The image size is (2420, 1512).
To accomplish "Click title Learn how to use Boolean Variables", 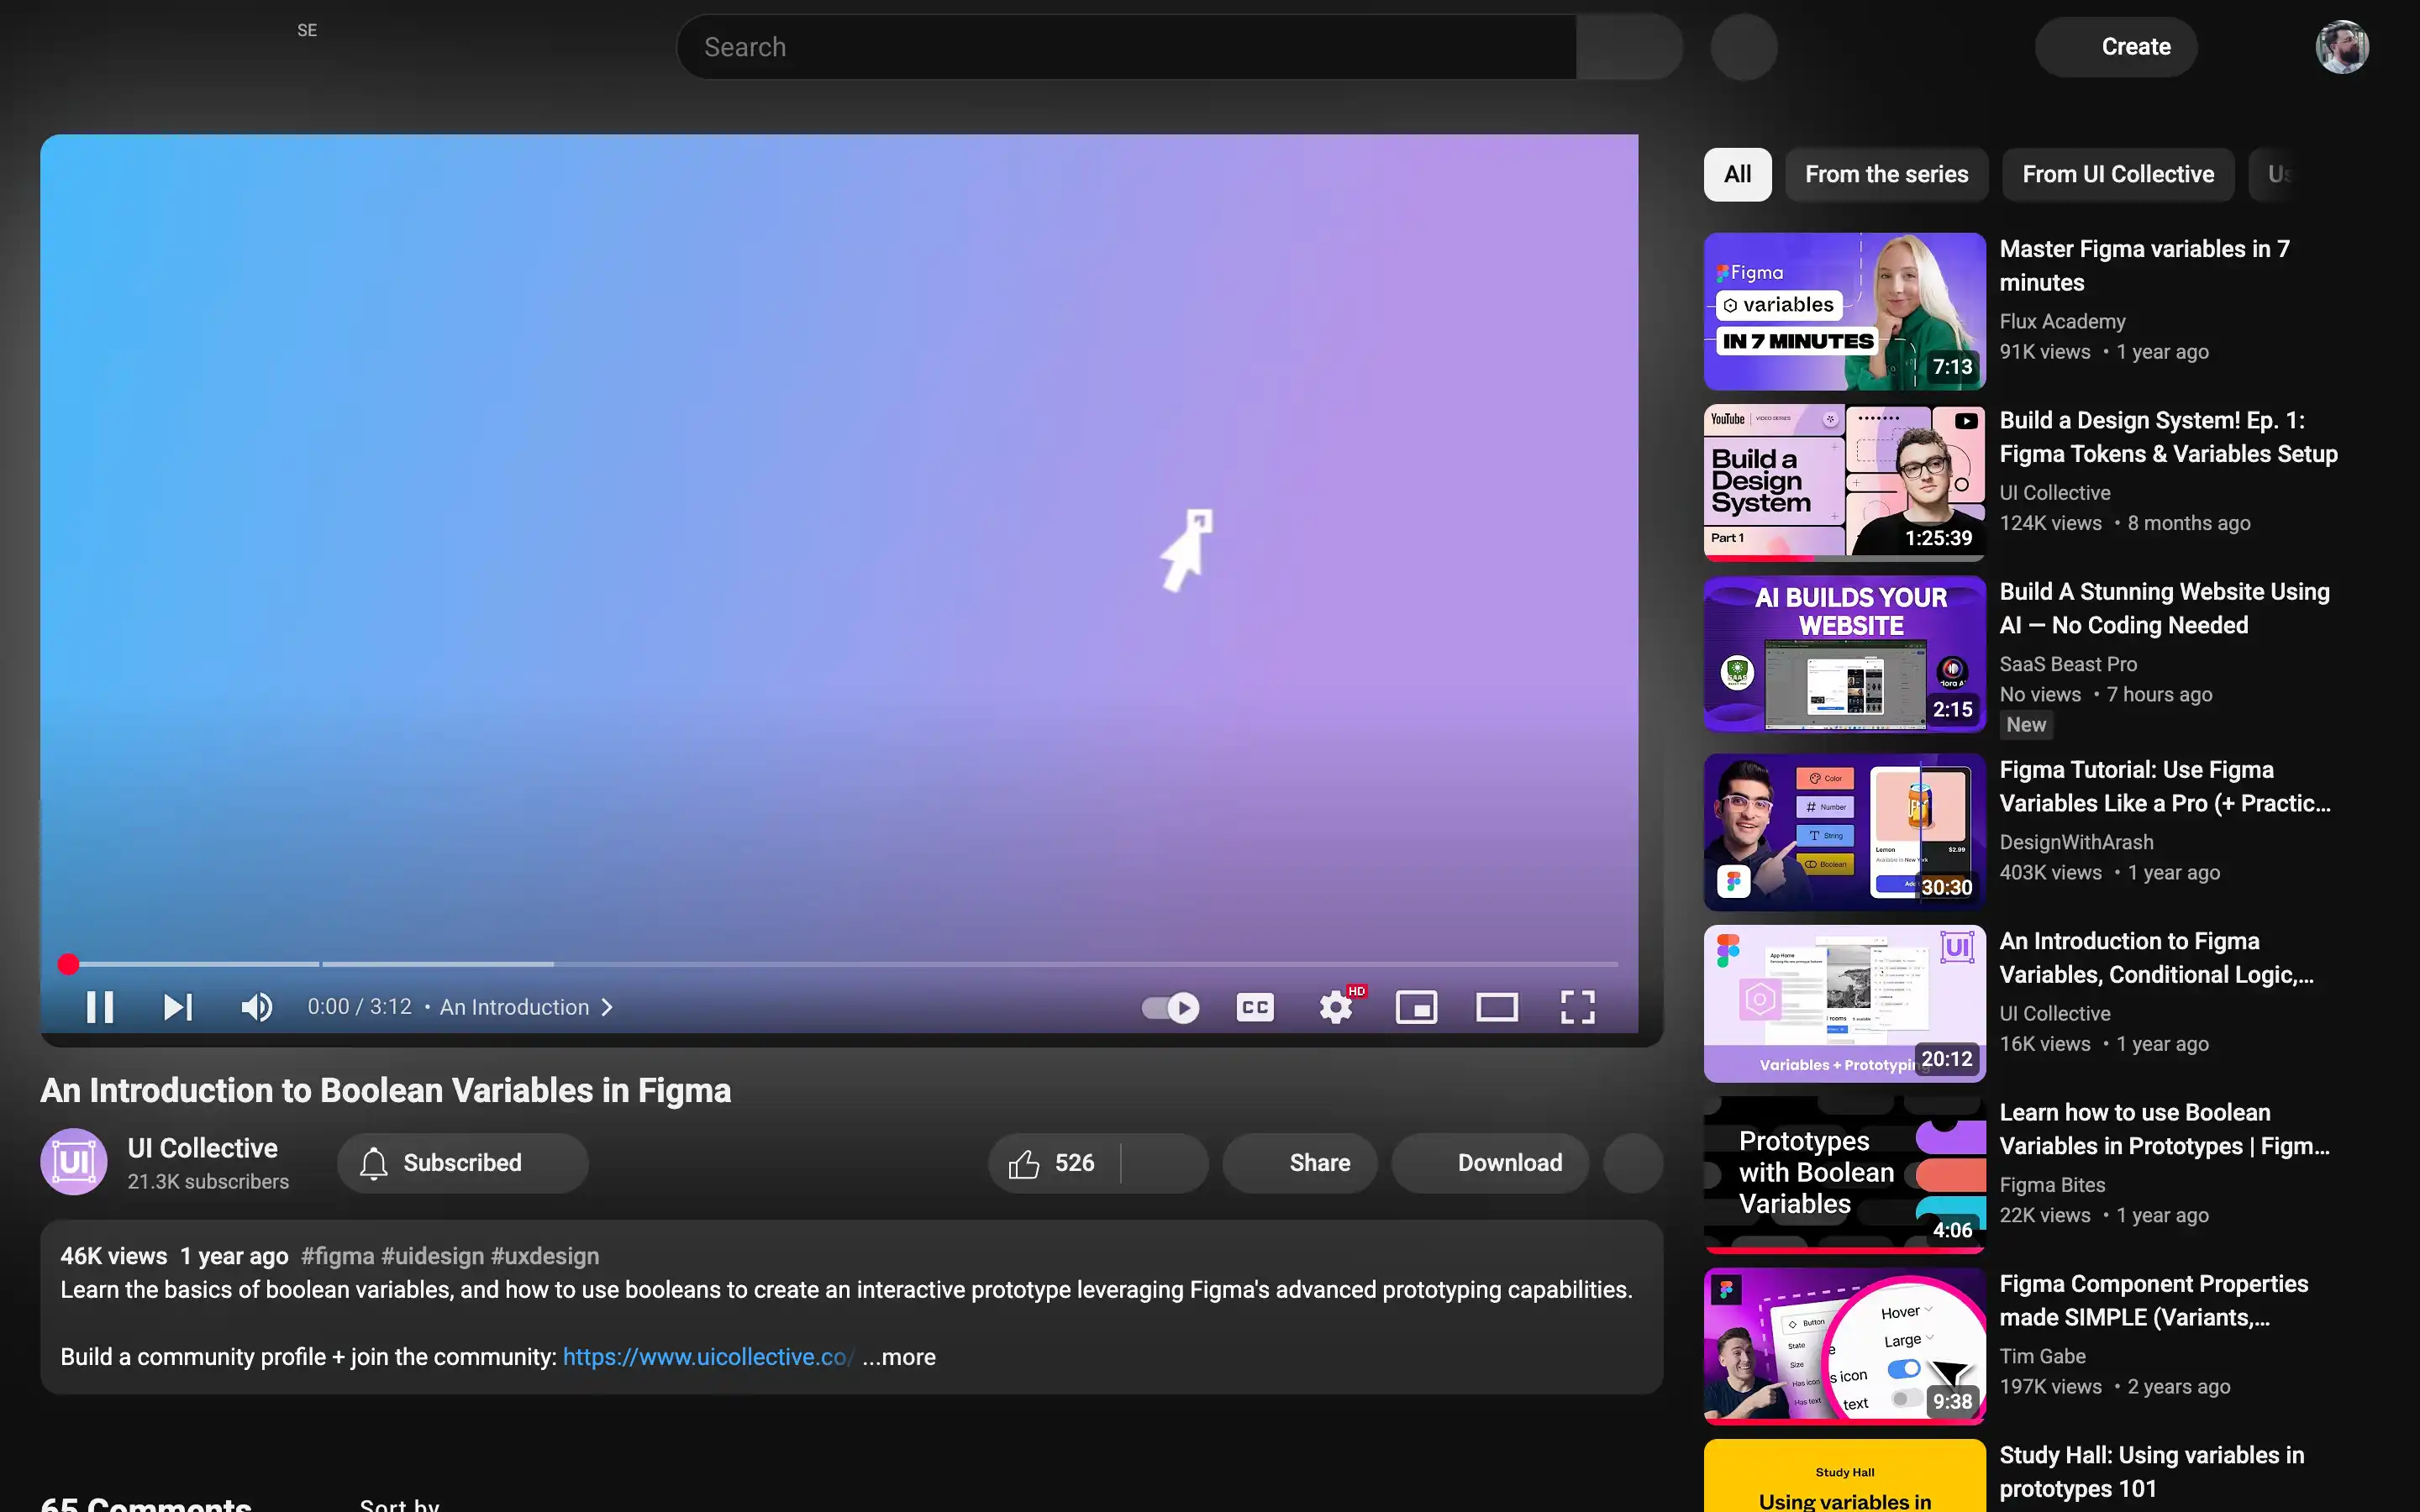I will pyautogui.click(x=2164, y=1130).
